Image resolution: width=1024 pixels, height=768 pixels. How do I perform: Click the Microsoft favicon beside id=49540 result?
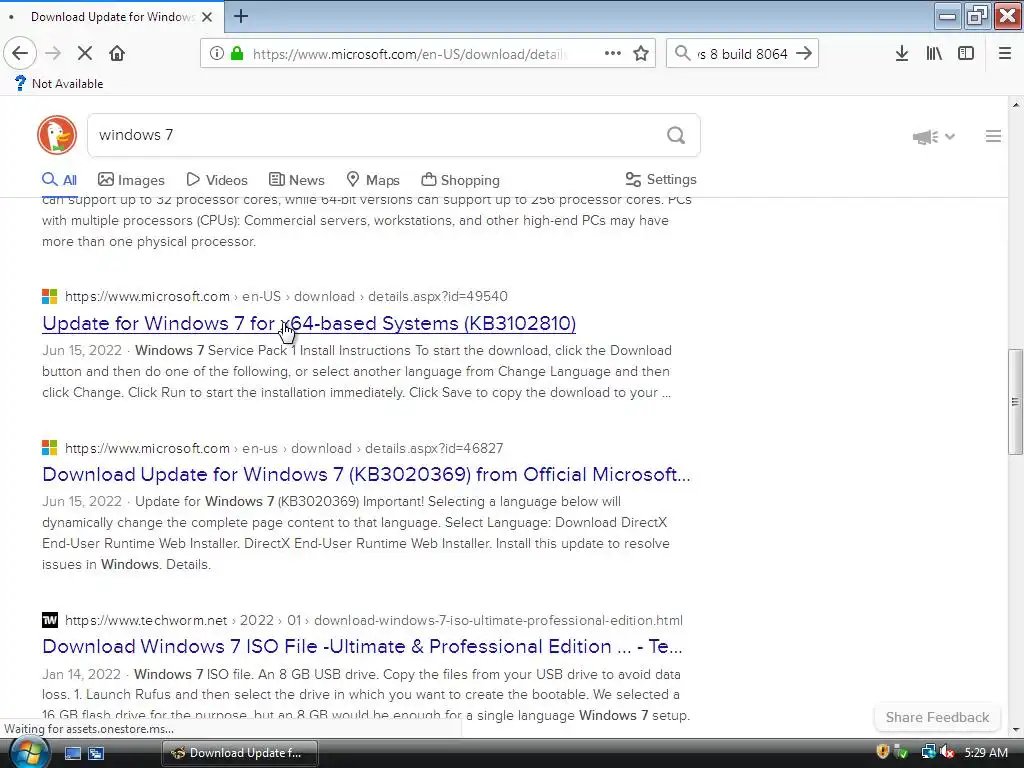[x=50, y=296]
